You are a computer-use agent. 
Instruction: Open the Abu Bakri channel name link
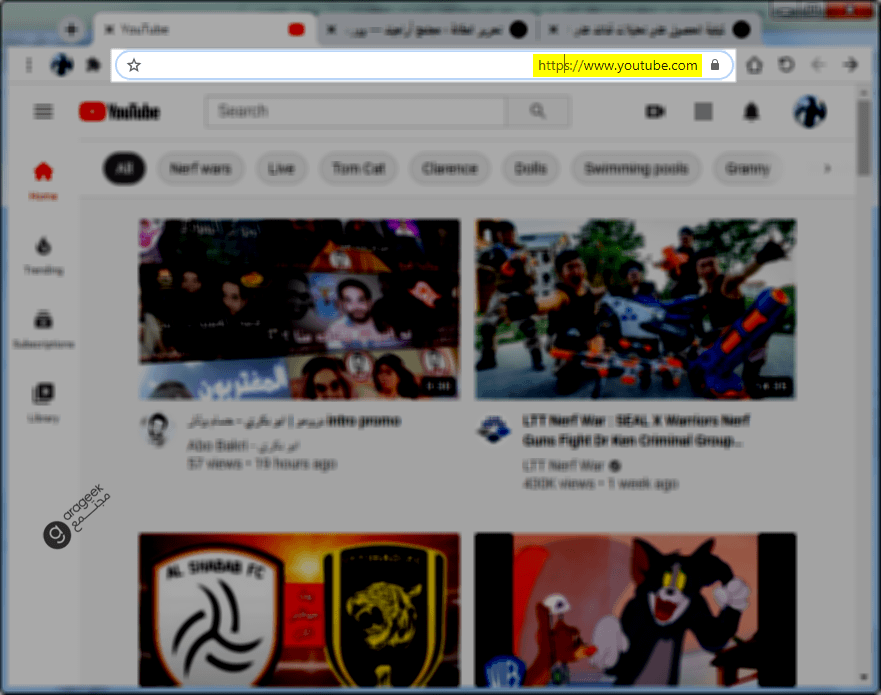click(x=243, y=446)
